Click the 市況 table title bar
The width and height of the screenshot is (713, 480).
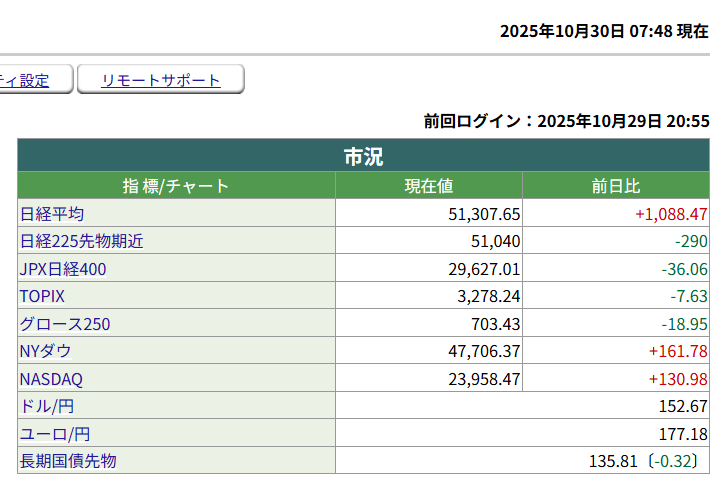pyautogui.click(x=363, y=156)
